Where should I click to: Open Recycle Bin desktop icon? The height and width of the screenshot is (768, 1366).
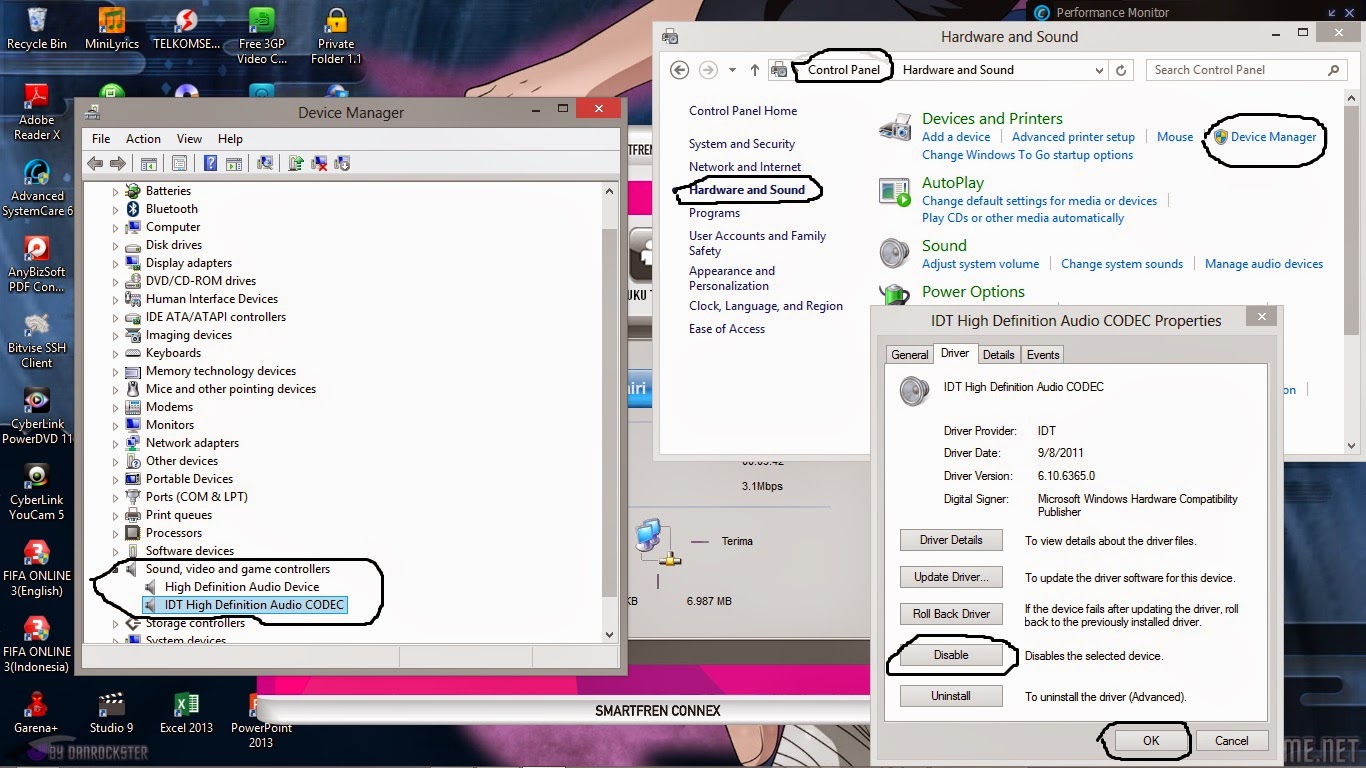pyautogui.click(x=37, y=28)
